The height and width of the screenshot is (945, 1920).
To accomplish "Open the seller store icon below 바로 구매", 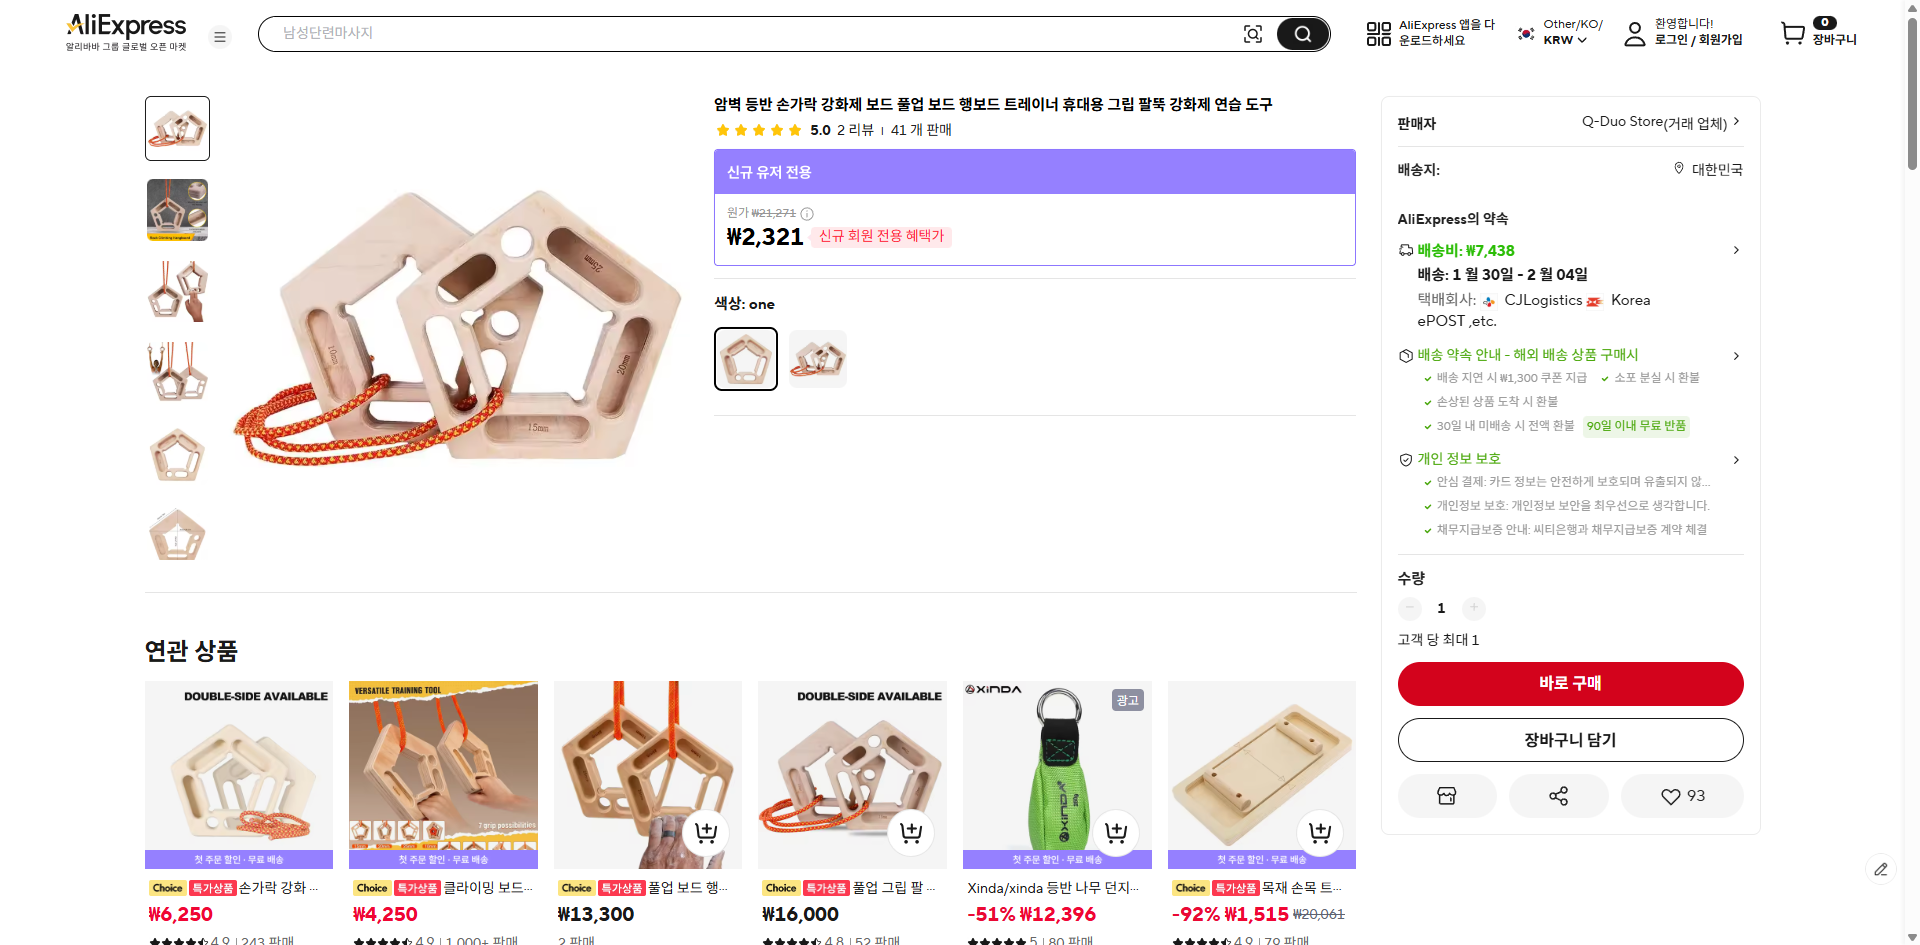I will coord(1446,795).
